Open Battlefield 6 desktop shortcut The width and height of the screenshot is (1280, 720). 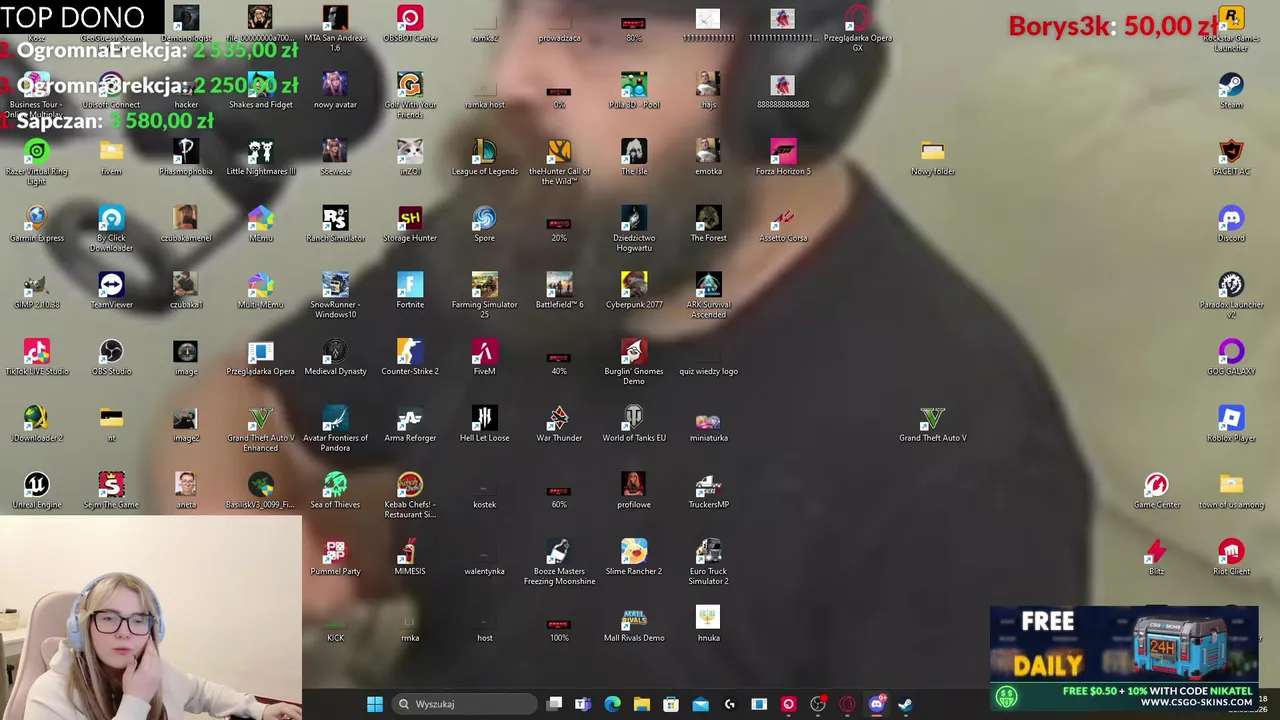pyautogui.click(x=559, y=290)
